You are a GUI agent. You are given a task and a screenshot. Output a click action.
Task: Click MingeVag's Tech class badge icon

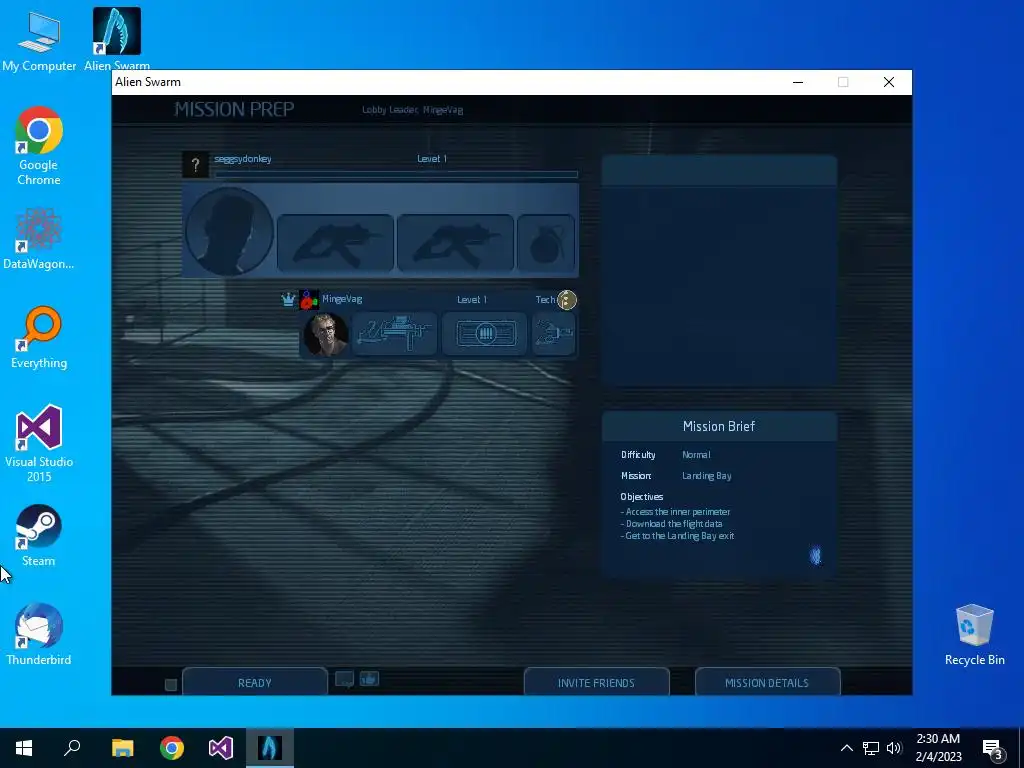[567, 300]
